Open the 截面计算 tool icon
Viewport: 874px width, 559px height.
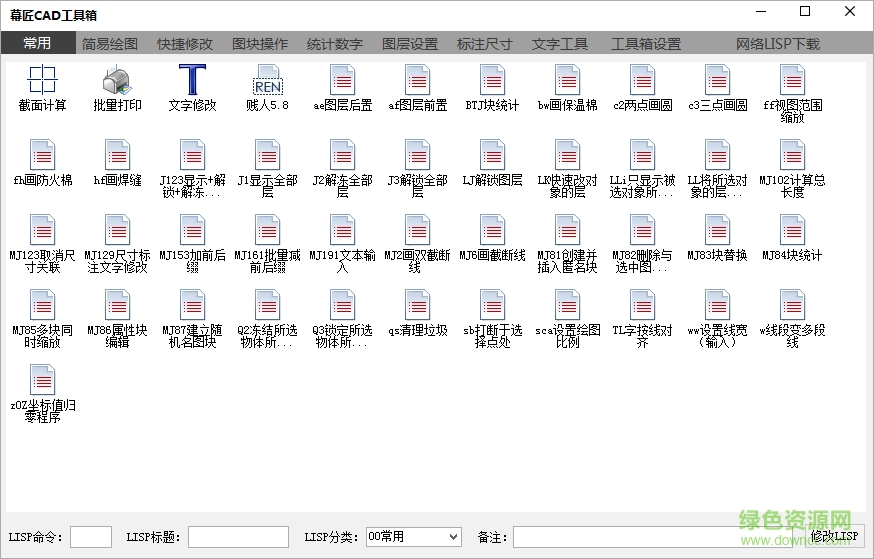(x=42, y=81)
